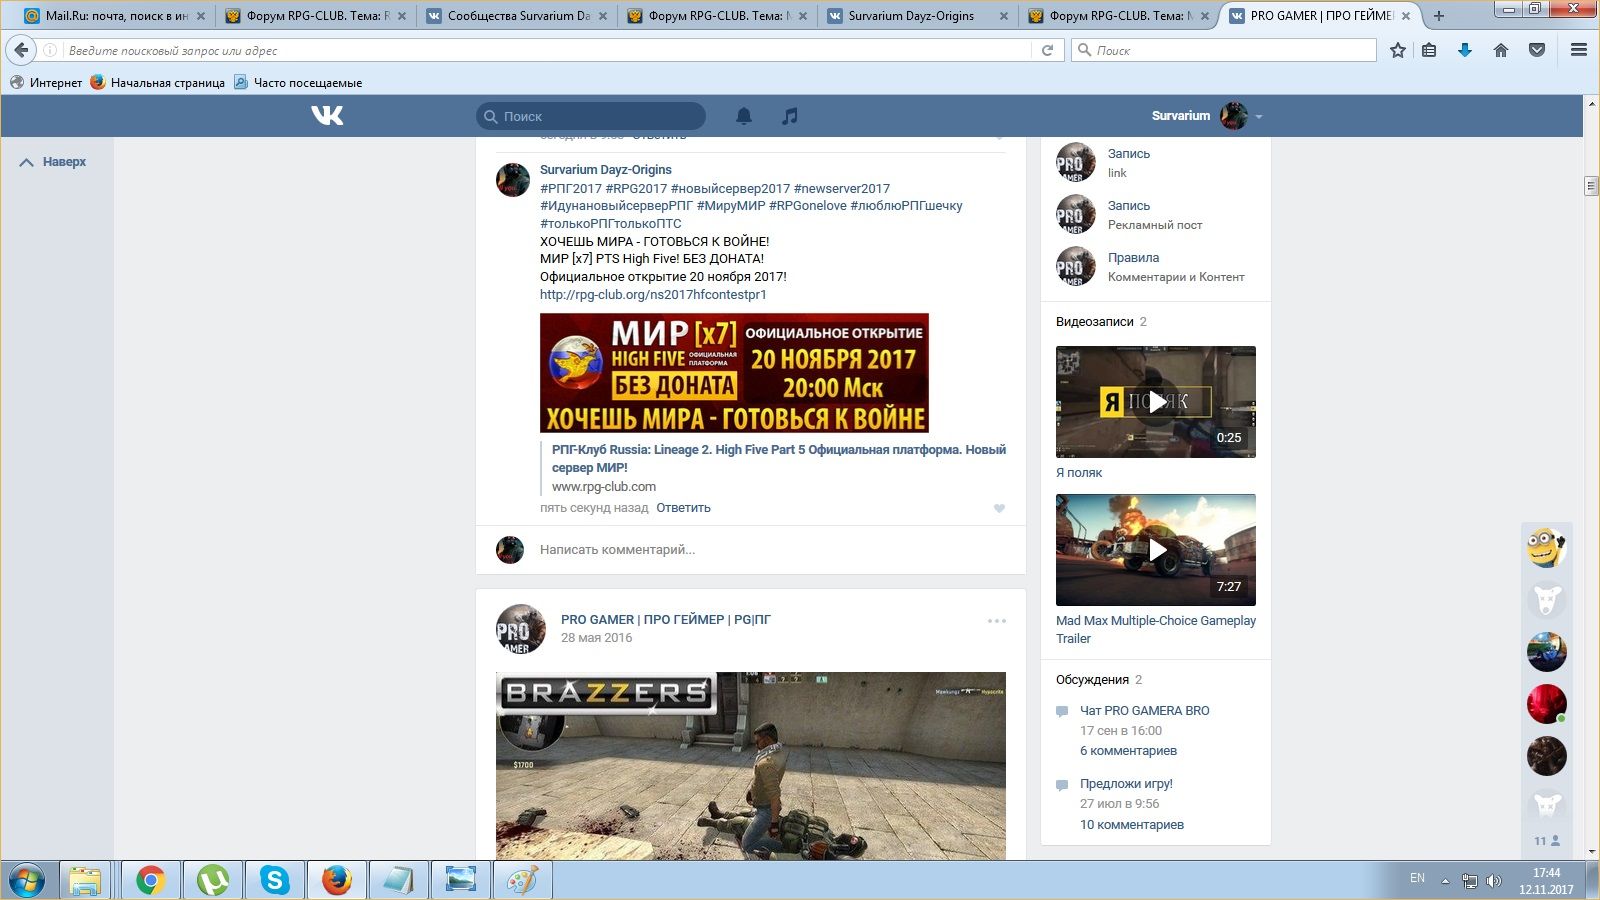Show hidden tray icons arrow
This screenshot has width=1600, height=900.
coord(1445,881)
